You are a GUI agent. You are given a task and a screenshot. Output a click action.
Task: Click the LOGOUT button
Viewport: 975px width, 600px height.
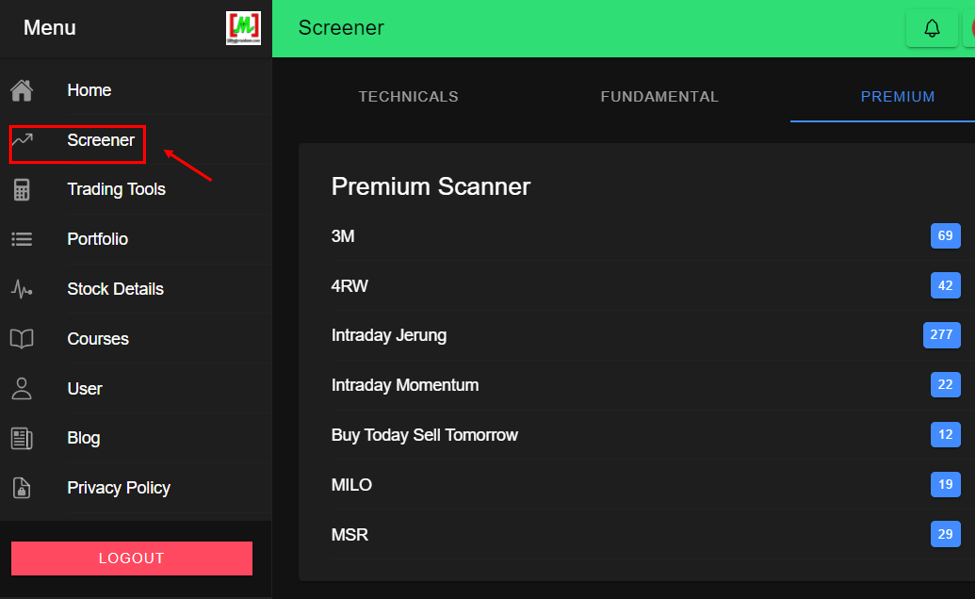click(131, 558)
